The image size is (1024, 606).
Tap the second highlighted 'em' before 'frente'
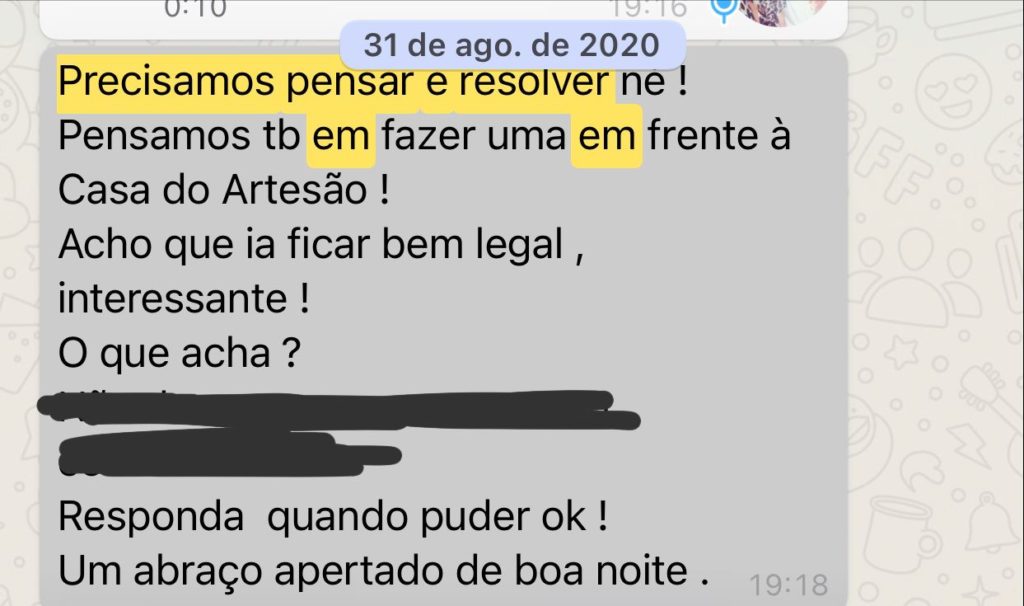click(607, 136)
